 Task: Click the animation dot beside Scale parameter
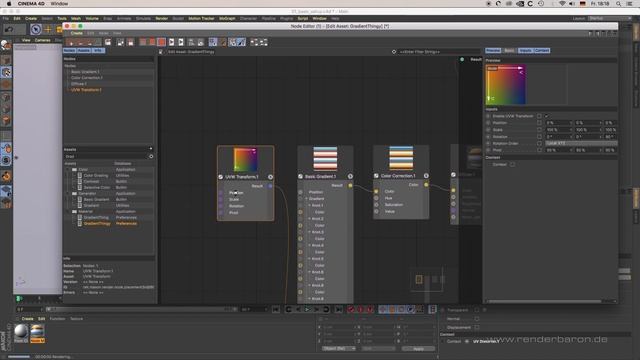[488, 130]
